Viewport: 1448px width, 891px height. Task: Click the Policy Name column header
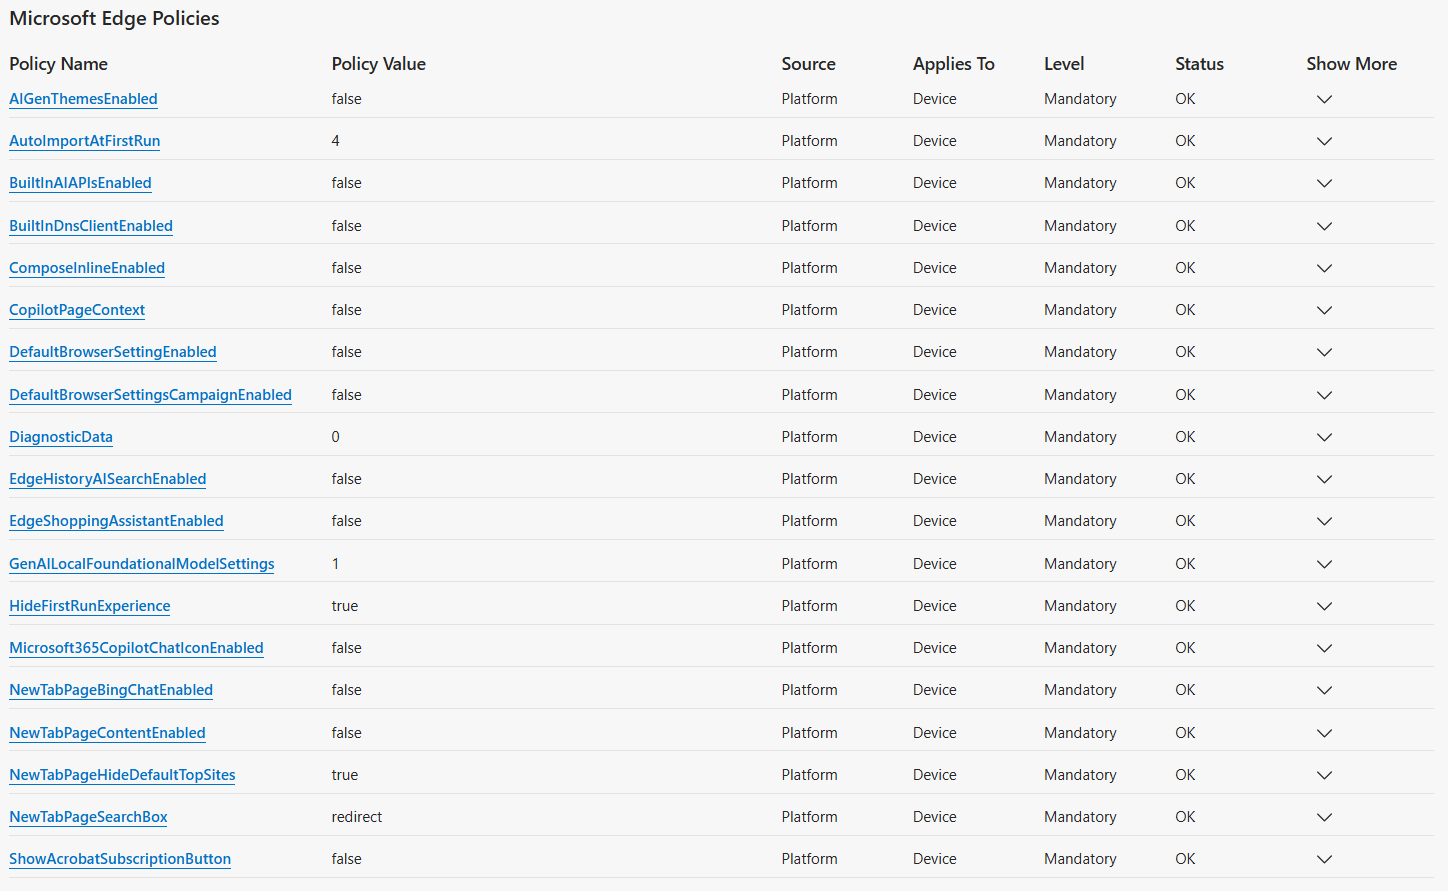58,64
